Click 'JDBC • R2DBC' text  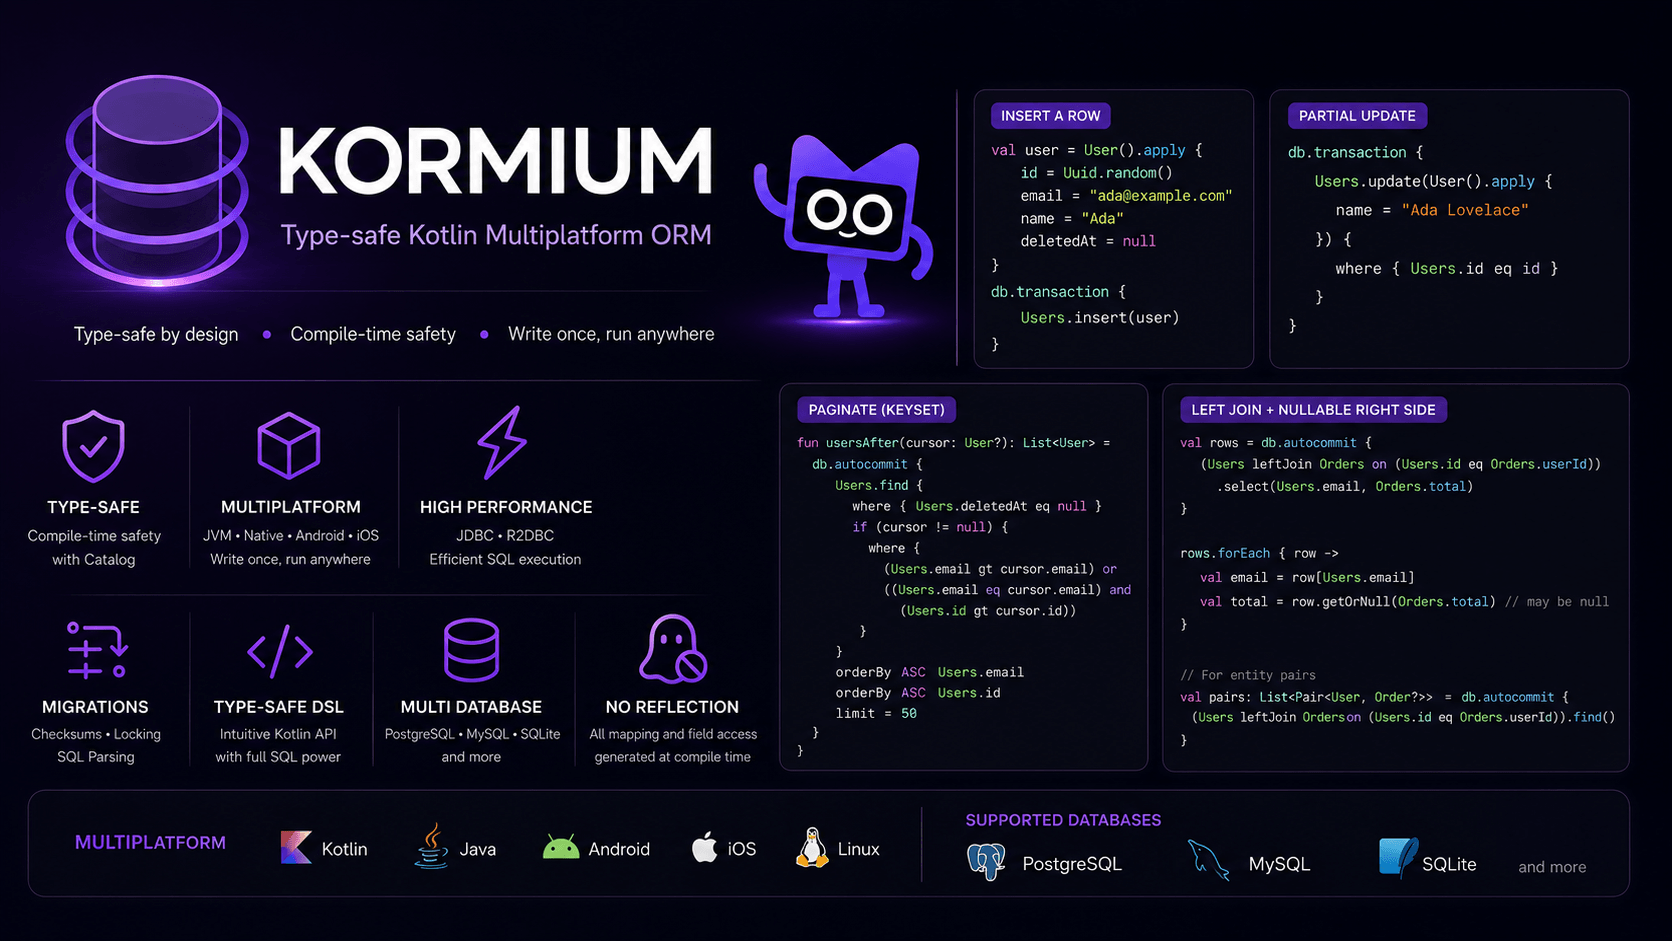click(x=505, y=536)
